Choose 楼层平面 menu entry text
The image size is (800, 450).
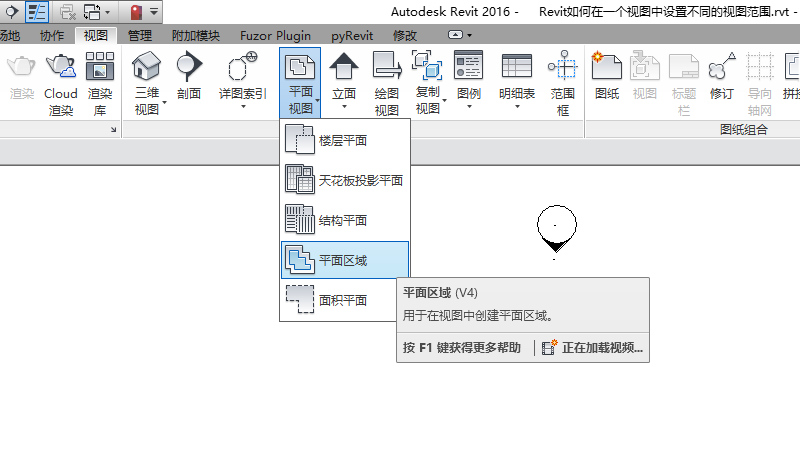coord(343,140)
